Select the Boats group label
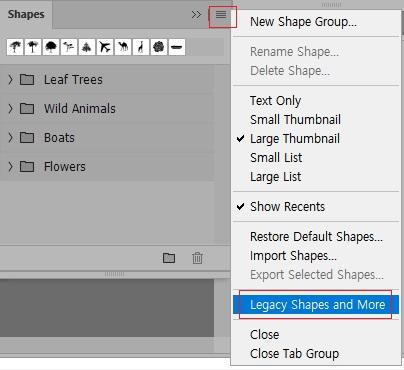The image size is (404, 370). [x=59, y=137]
